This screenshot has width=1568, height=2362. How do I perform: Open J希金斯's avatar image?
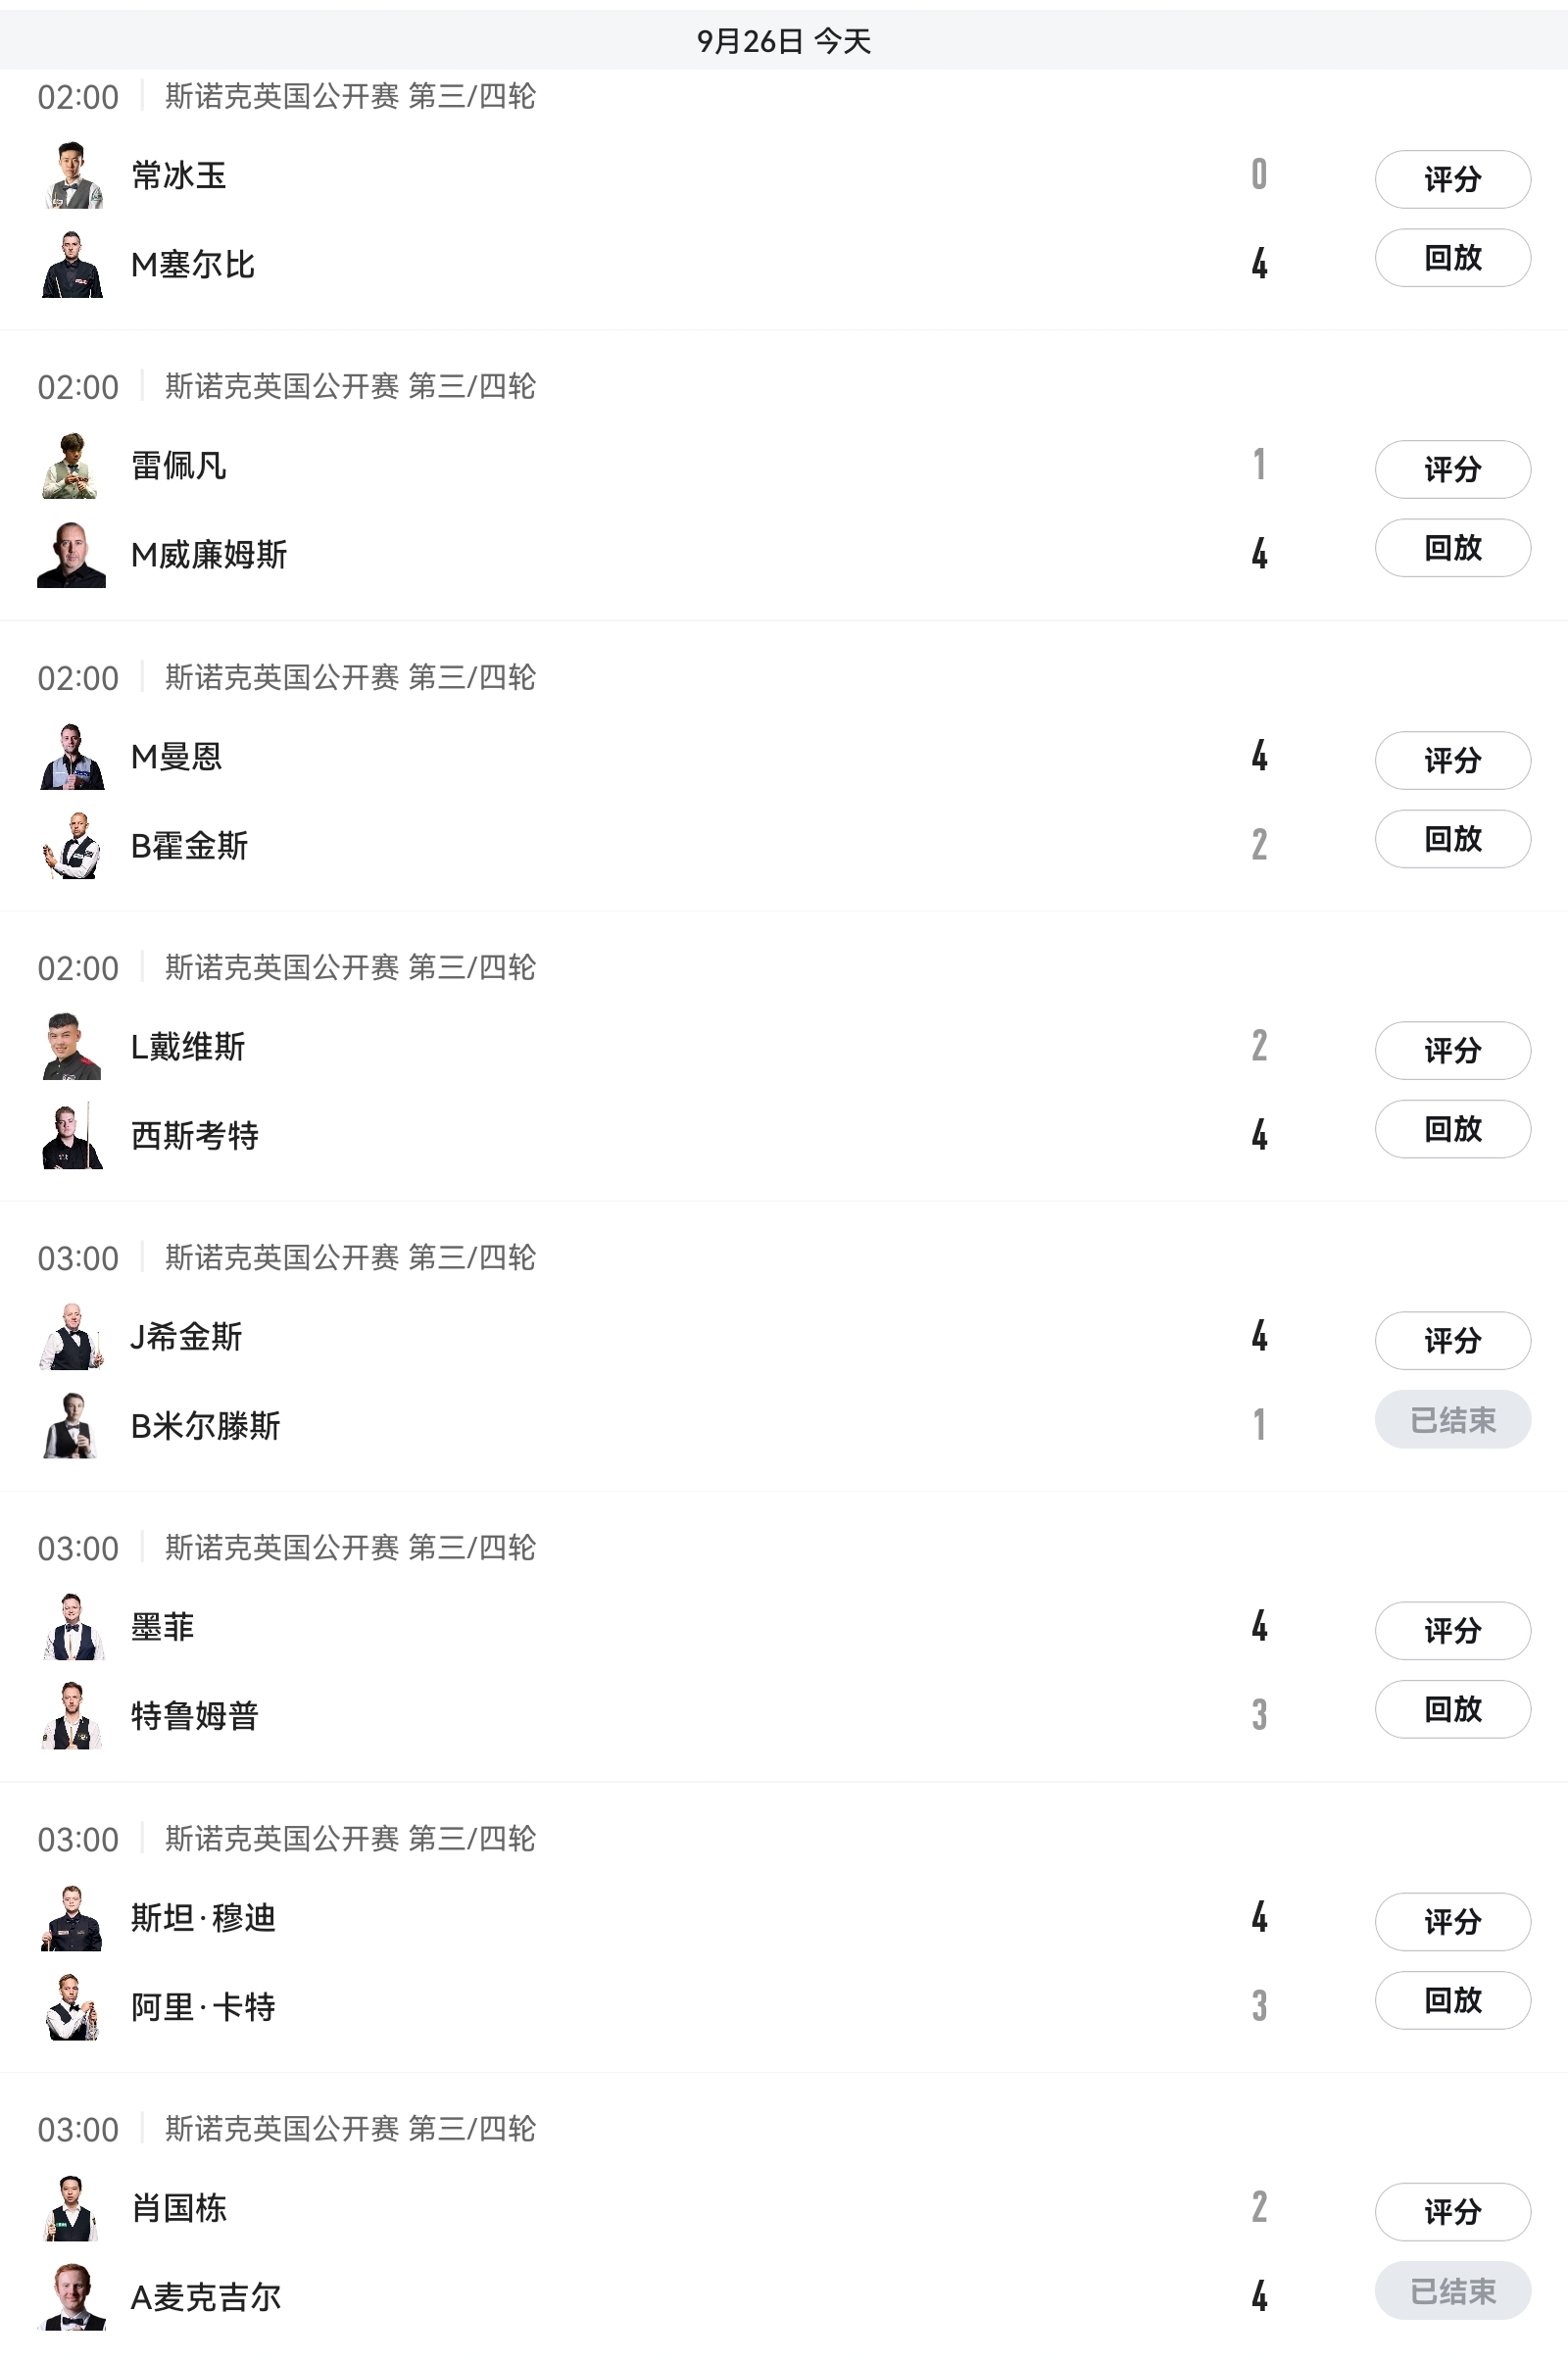(x=72, y=1337)
